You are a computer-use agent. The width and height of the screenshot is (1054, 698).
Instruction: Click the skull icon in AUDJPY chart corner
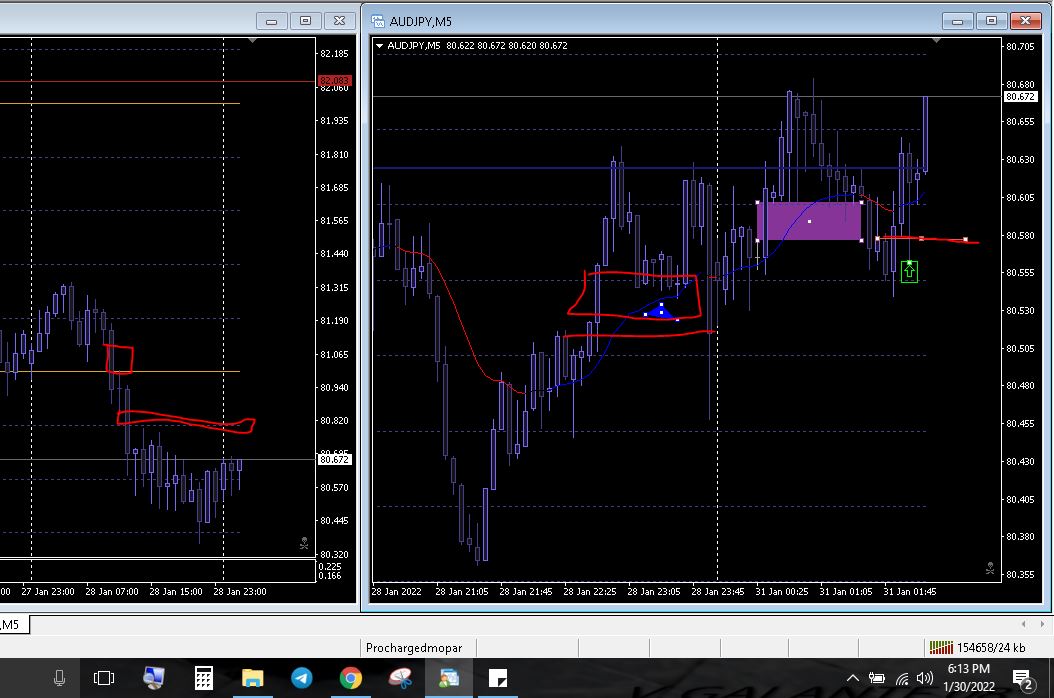point(990,568)
